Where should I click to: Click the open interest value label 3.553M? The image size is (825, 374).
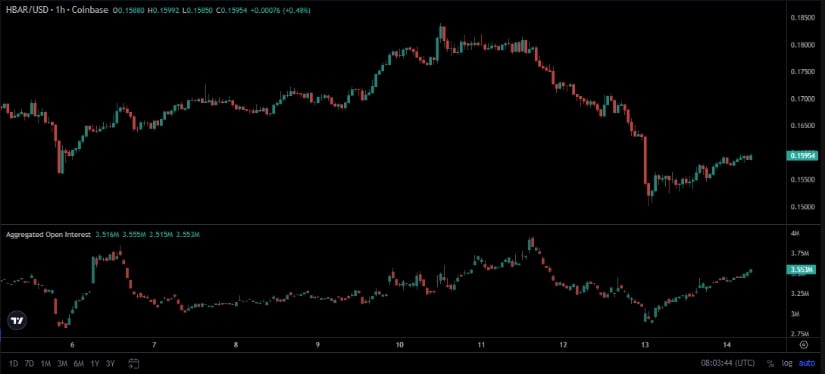[x=801, y=270]
